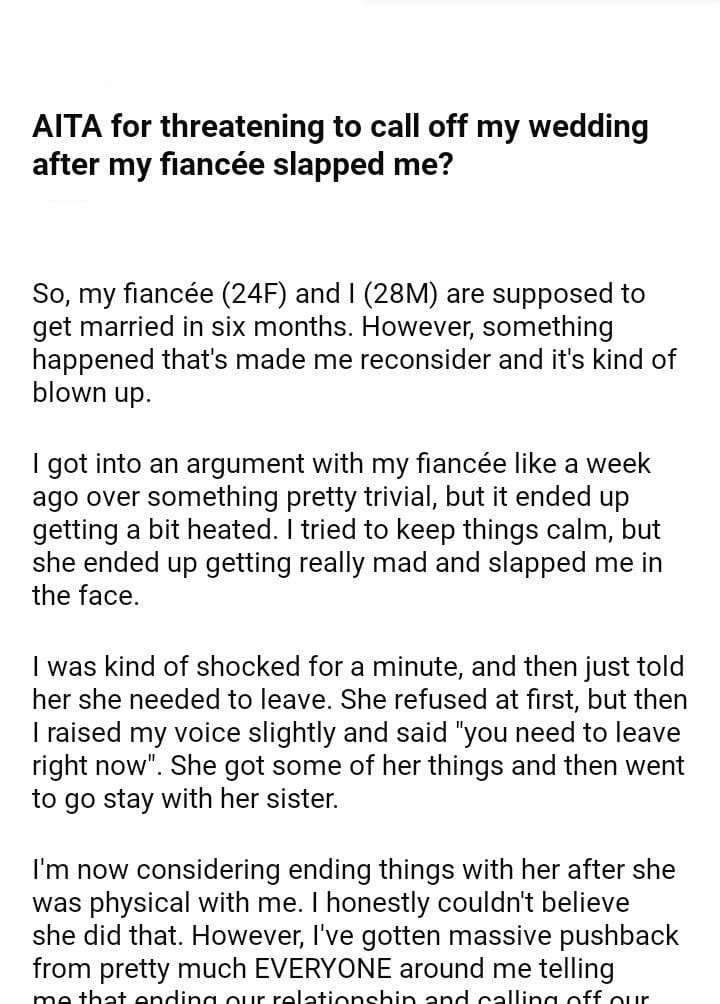
Task: Click the "(28M)" age tag text
Action: coord(405,294)
